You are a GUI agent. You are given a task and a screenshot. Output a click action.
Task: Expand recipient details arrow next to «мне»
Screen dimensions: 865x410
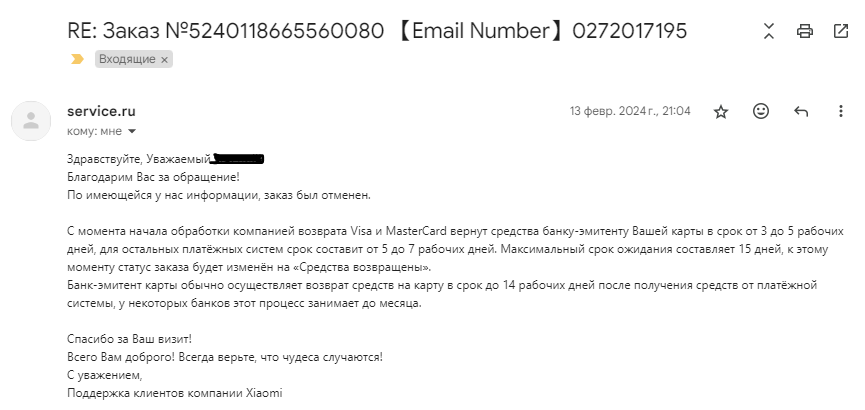coord(131,131)
